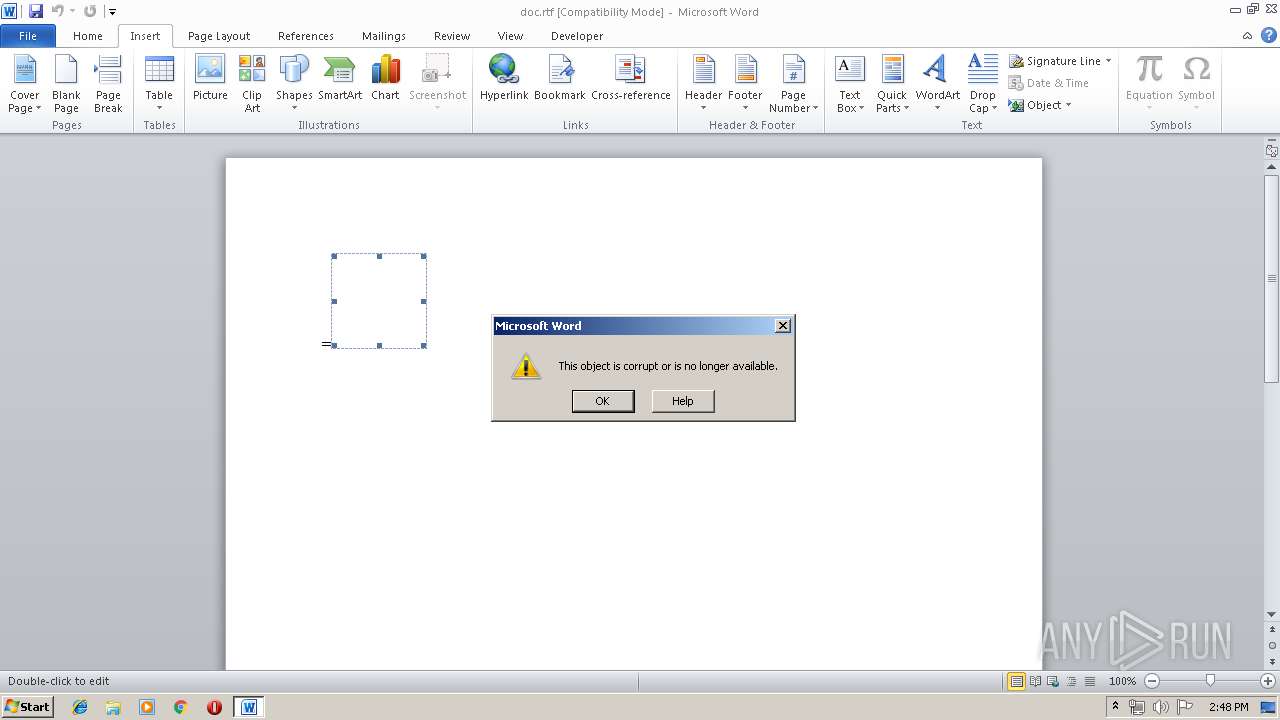Screen dimensions: 1280x720
Task: Click the zoom slider handle
Action: click(x=1210, y=681)
